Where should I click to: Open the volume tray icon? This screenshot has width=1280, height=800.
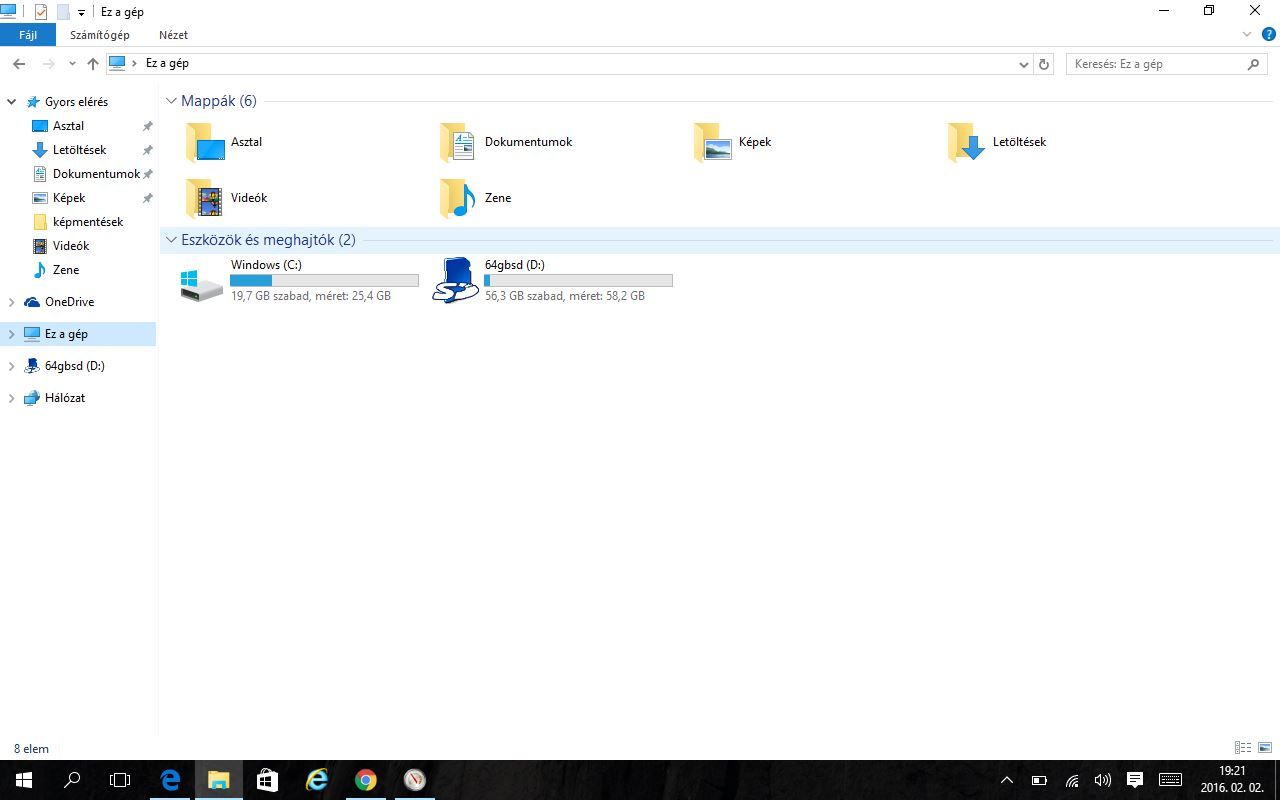[1103, 780]
